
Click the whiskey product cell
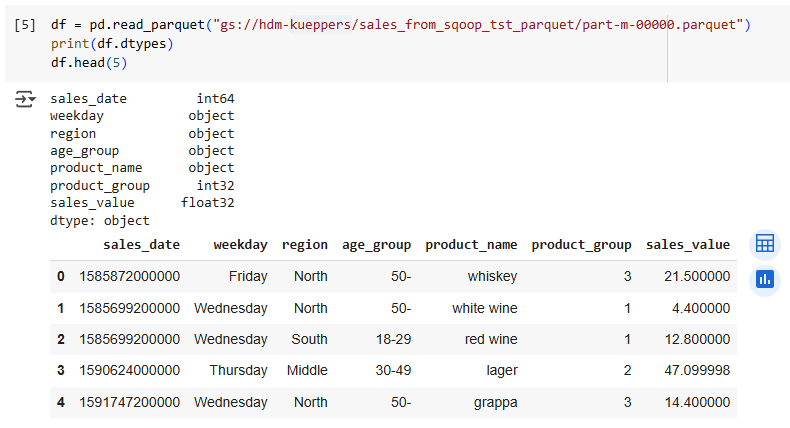point(492,276)
